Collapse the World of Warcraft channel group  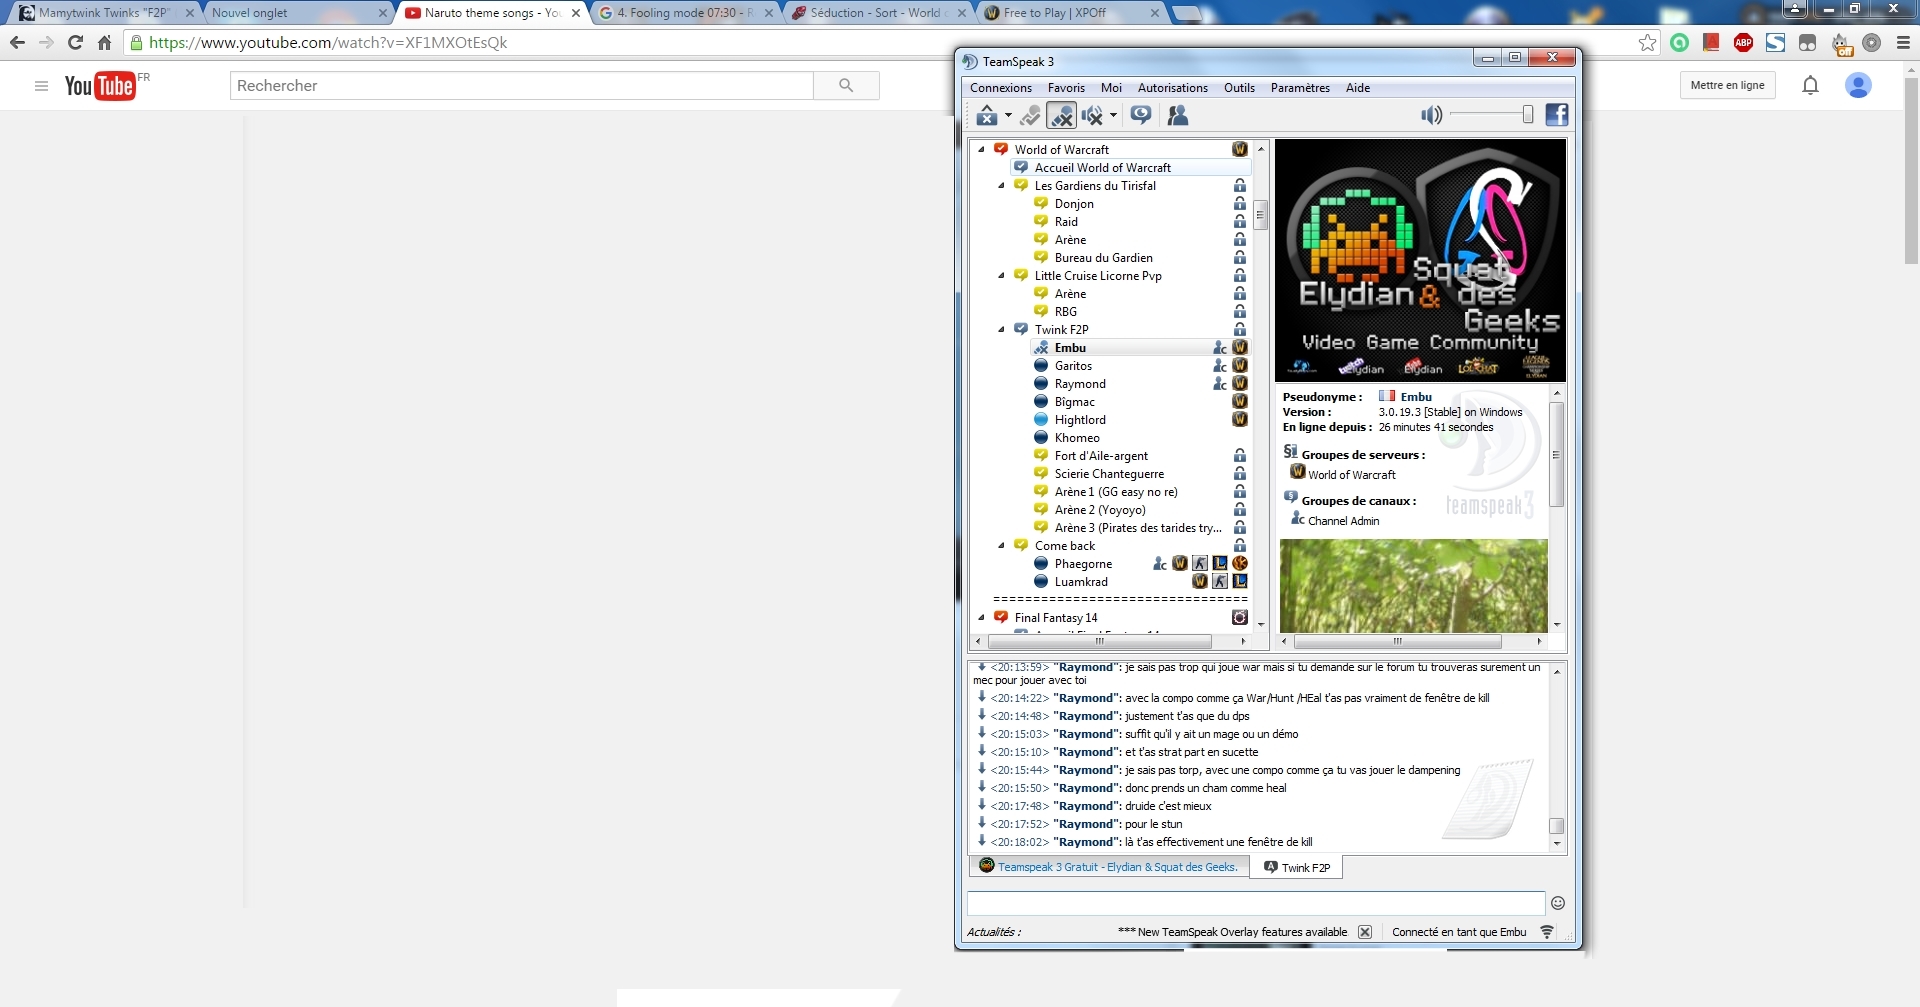click(x=981, y=149)
